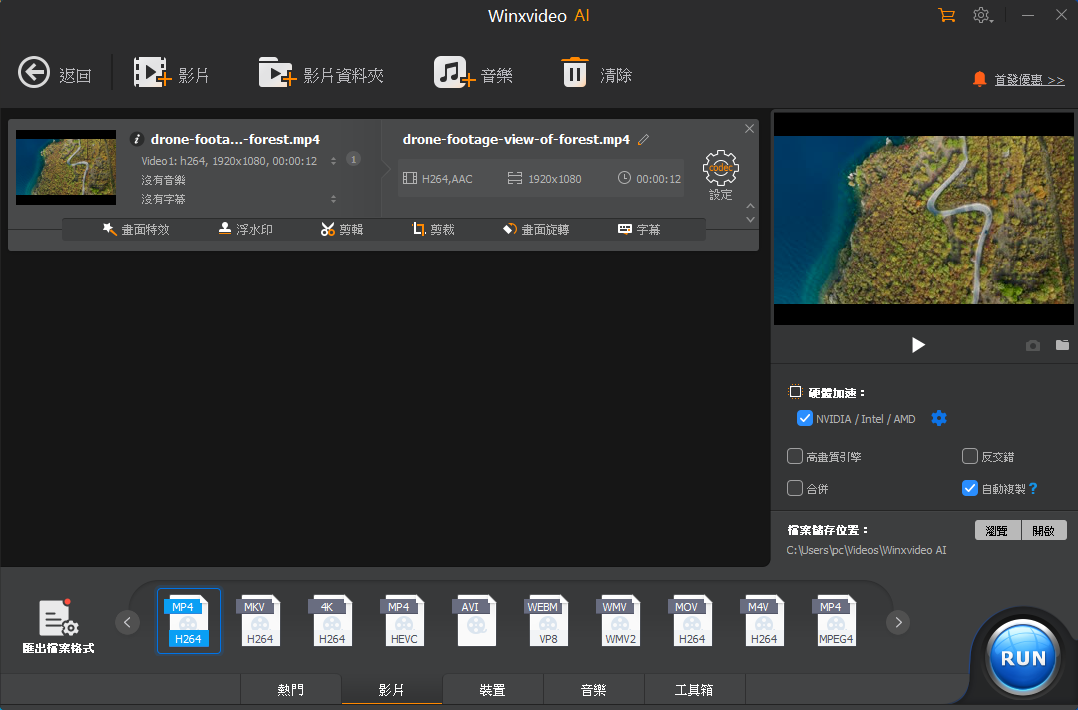
Task: Open the 音樂 music import tool
Action: (473, 71)
